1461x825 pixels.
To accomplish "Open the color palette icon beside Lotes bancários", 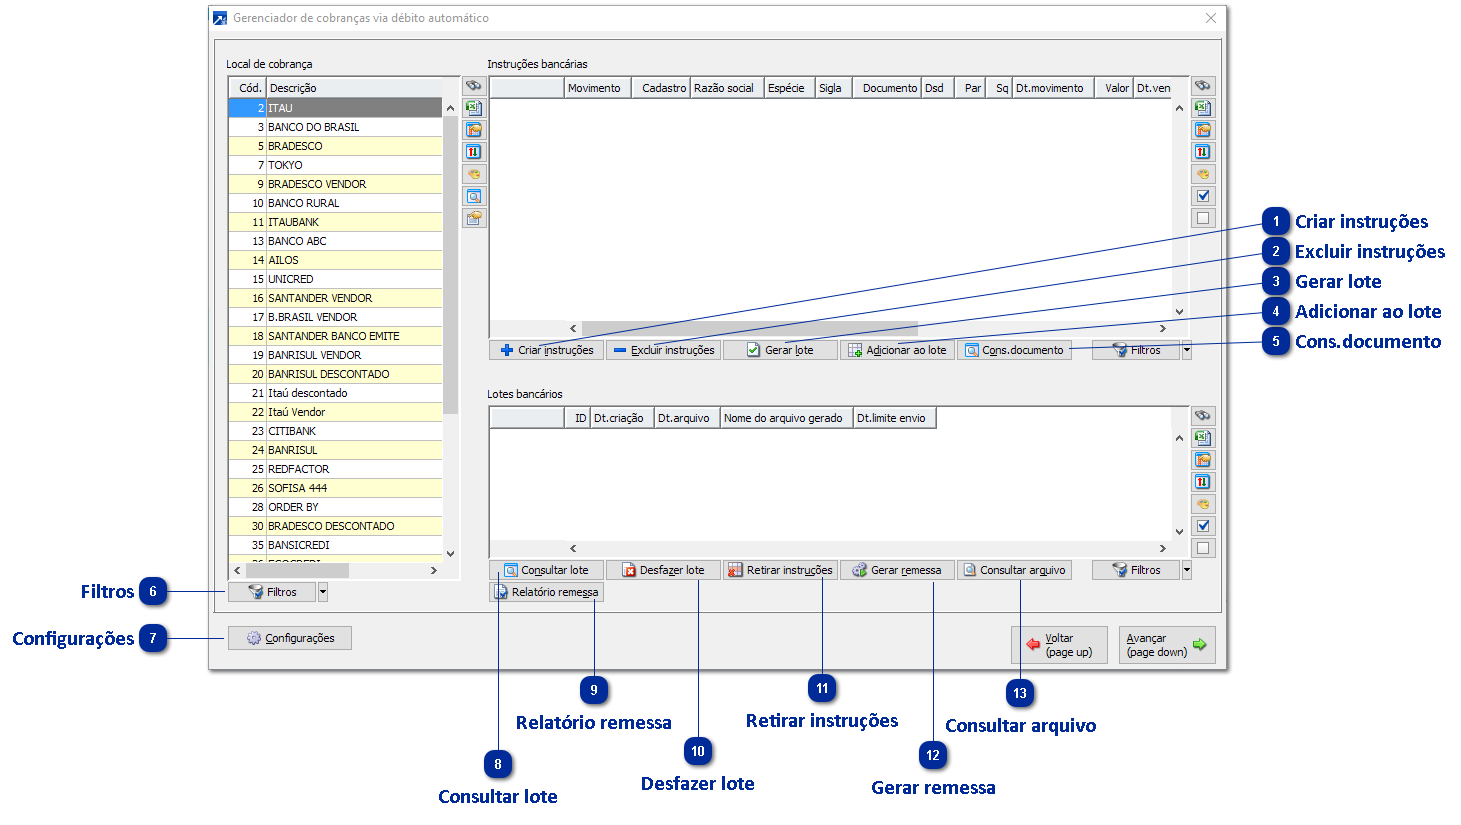I will 1203,504.
